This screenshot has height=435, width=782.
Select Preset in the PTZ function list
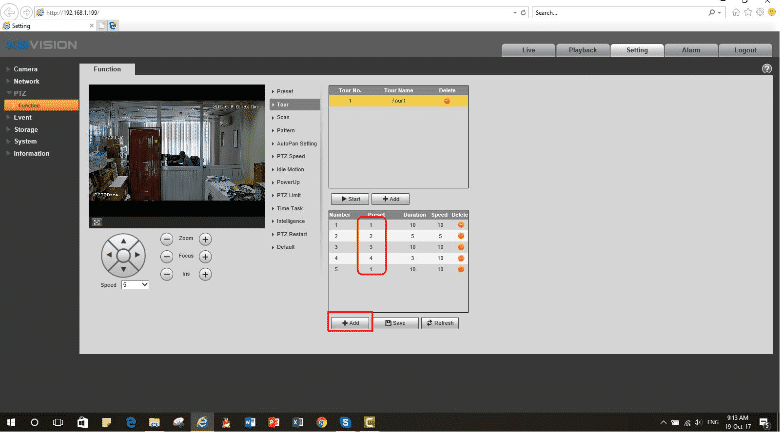coord(284,91)
